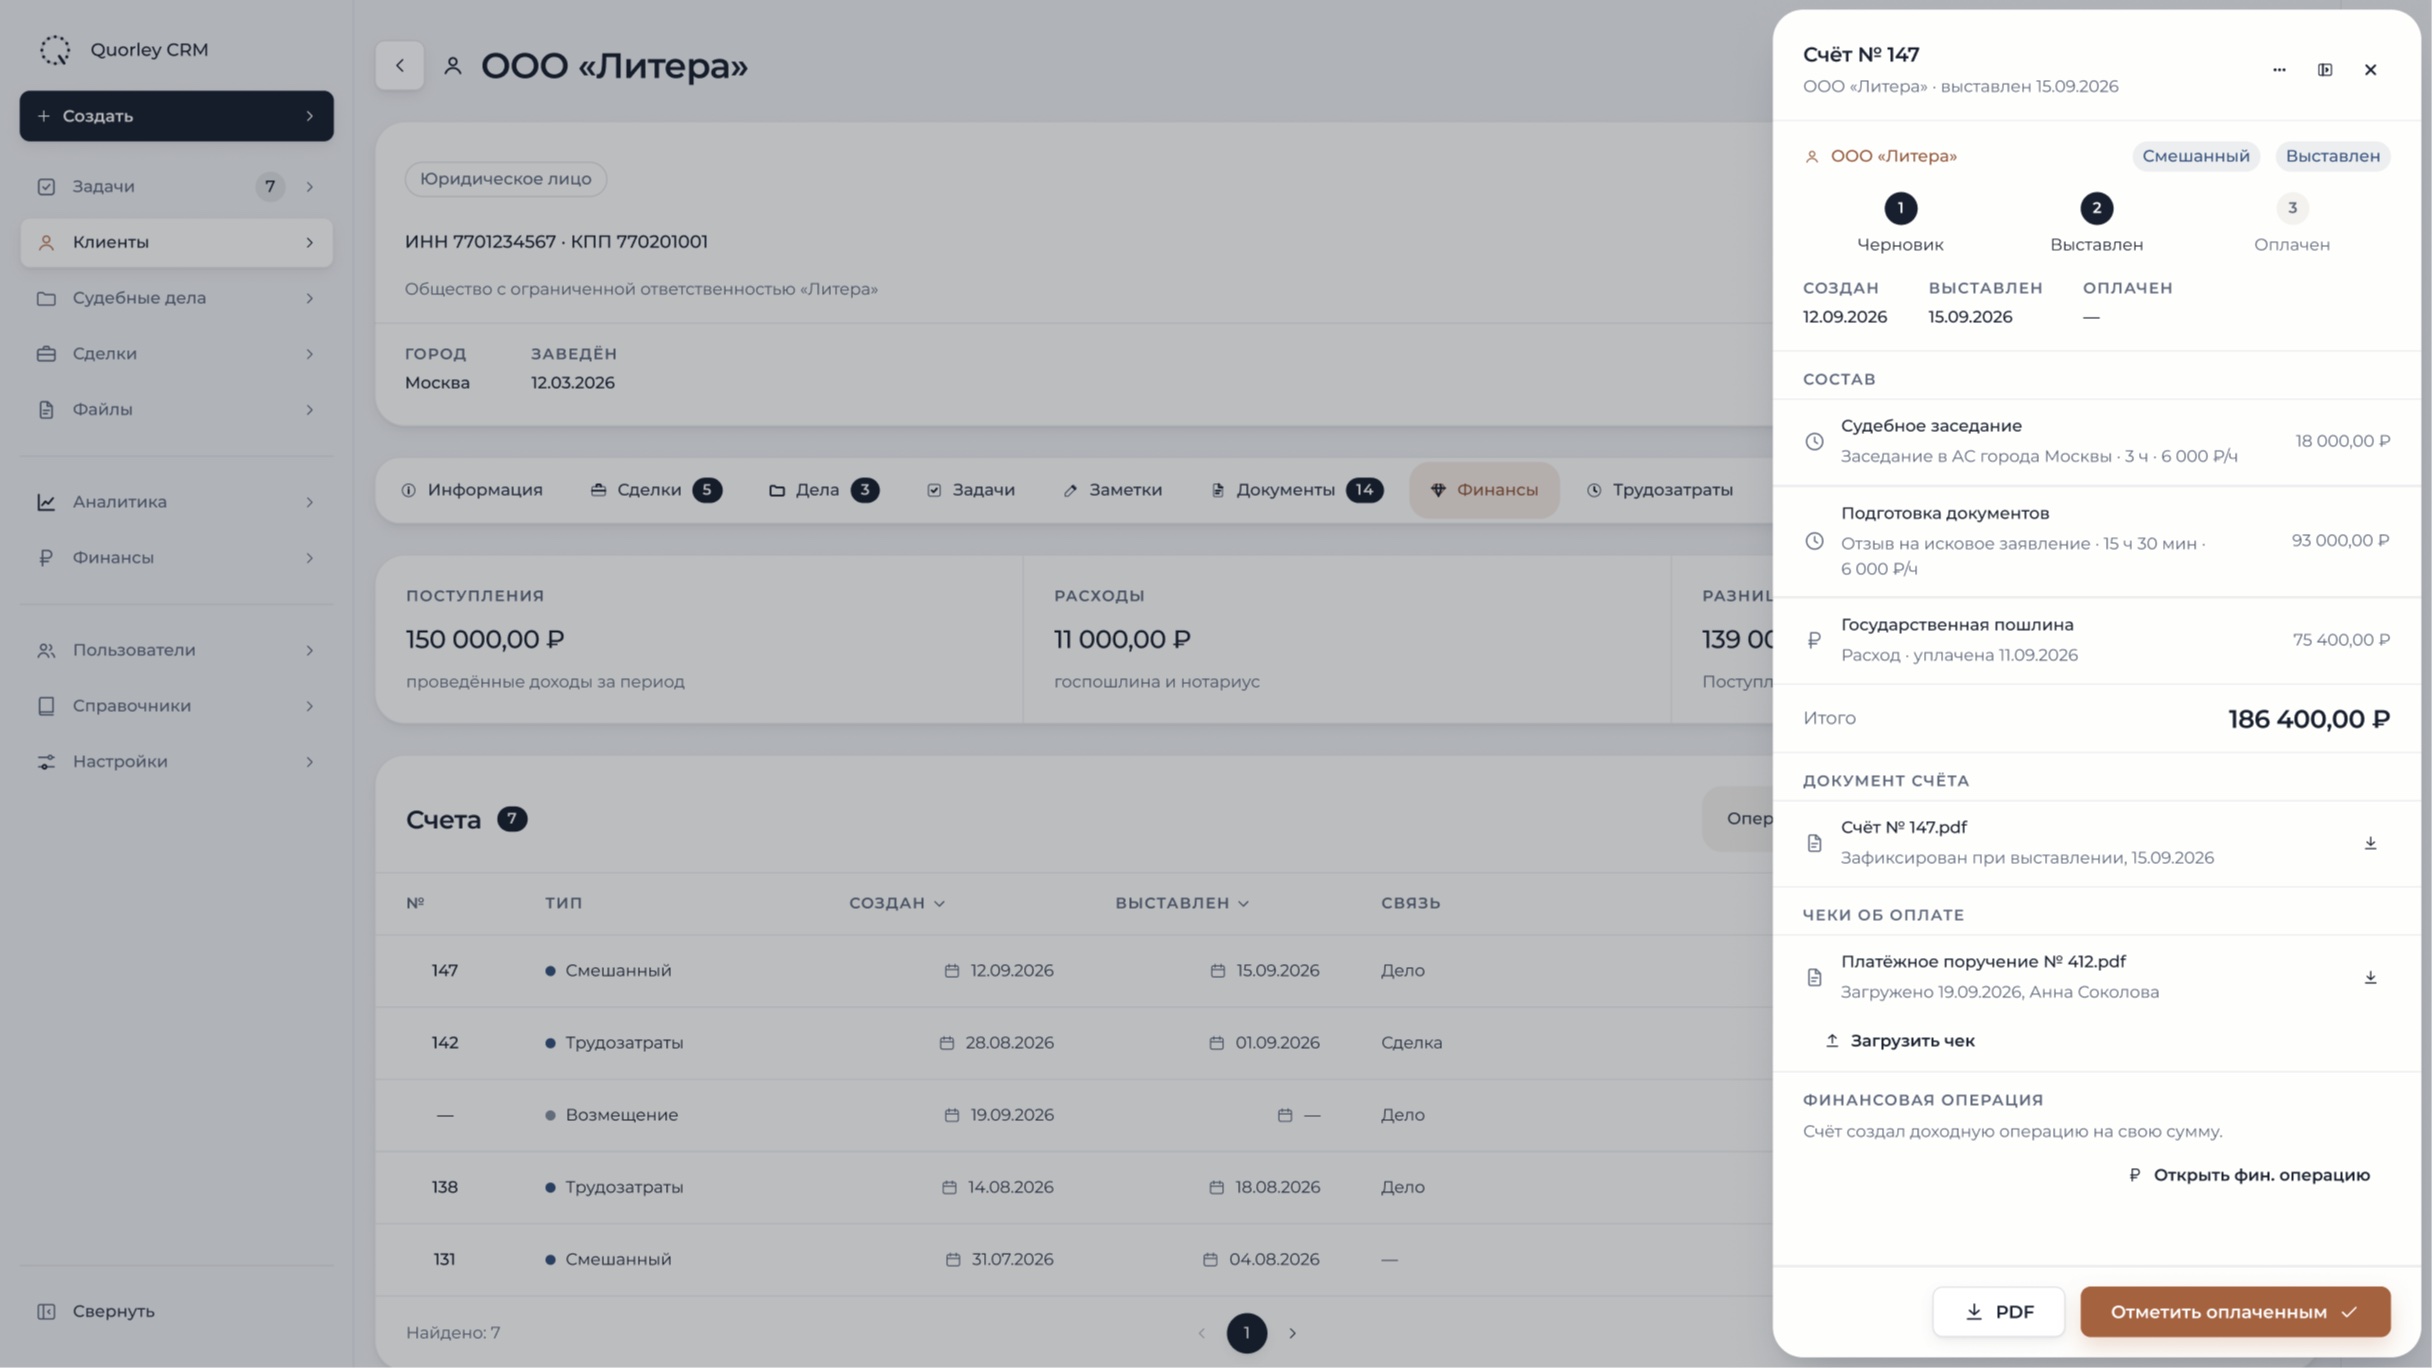This screenshot has height=1368, width=2432.
Task: Download Платёжное поручение № 412.pdf
Action: pyautogui.click(x=2370, y=977)
